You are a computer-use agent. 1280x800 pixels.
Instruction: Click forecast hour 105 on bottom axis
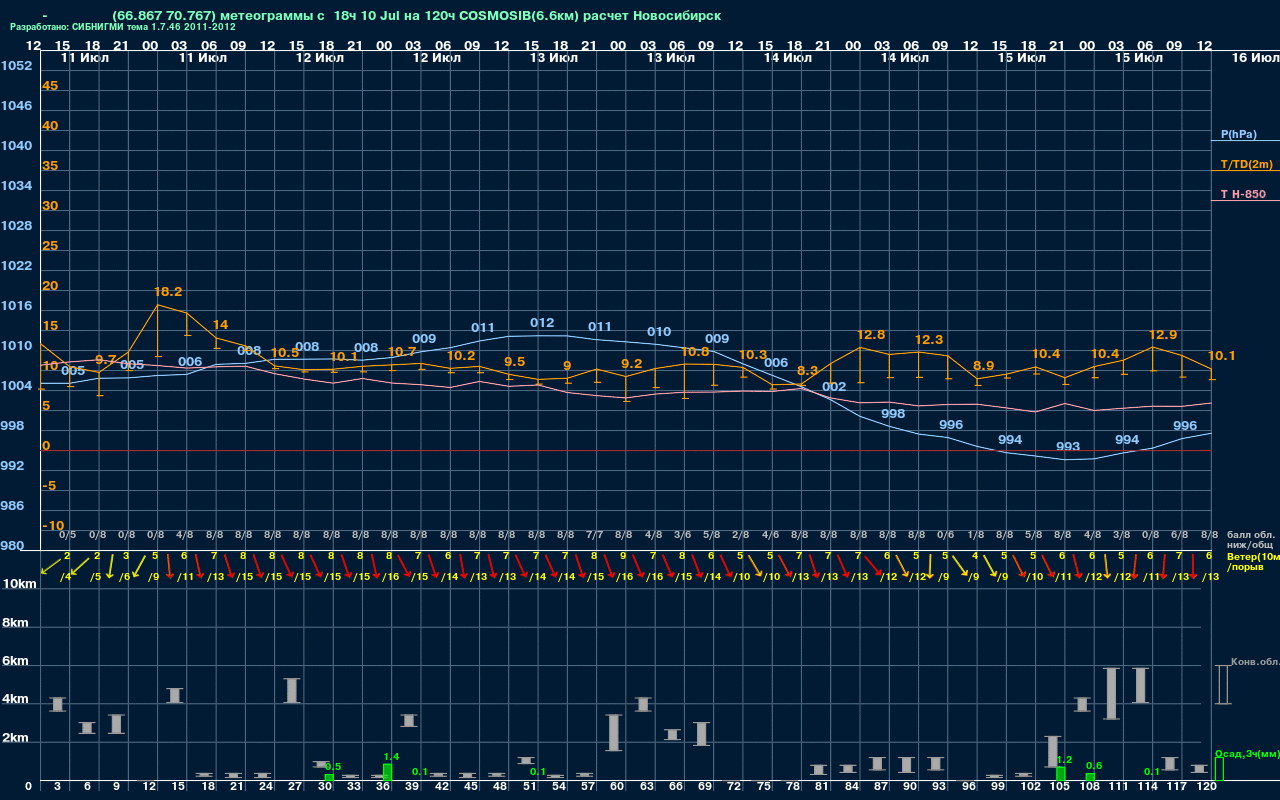pos(1060,787)
